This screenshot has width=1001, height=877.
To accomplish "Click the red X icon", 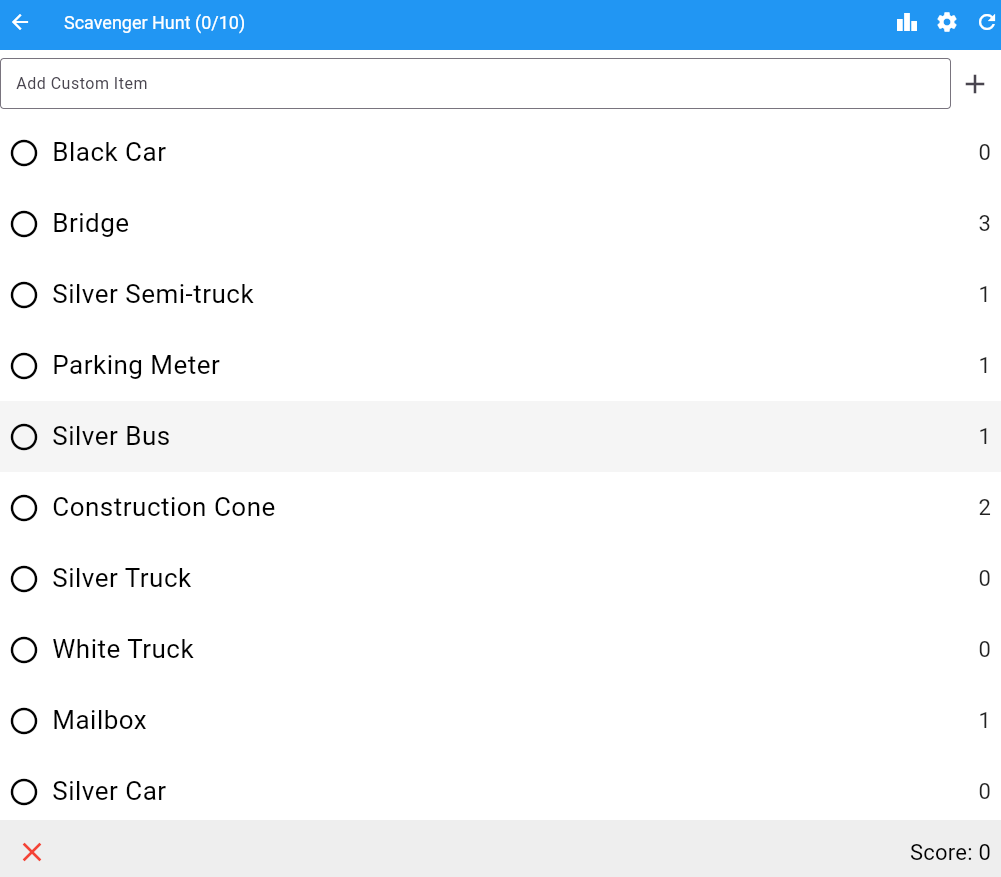I will (x=32, y=852).
